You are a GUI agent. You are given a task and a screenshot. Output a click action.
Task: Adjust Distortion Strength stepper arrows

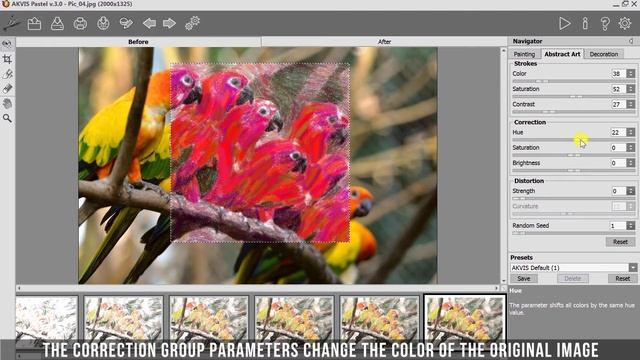coord(631,191)
